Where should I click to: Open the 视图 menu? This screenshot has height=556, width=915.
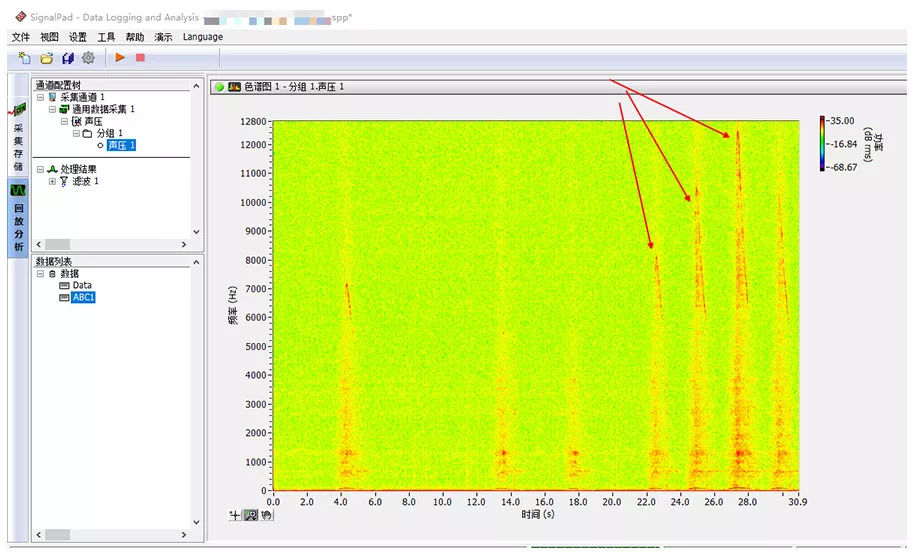tap(49, 37)
